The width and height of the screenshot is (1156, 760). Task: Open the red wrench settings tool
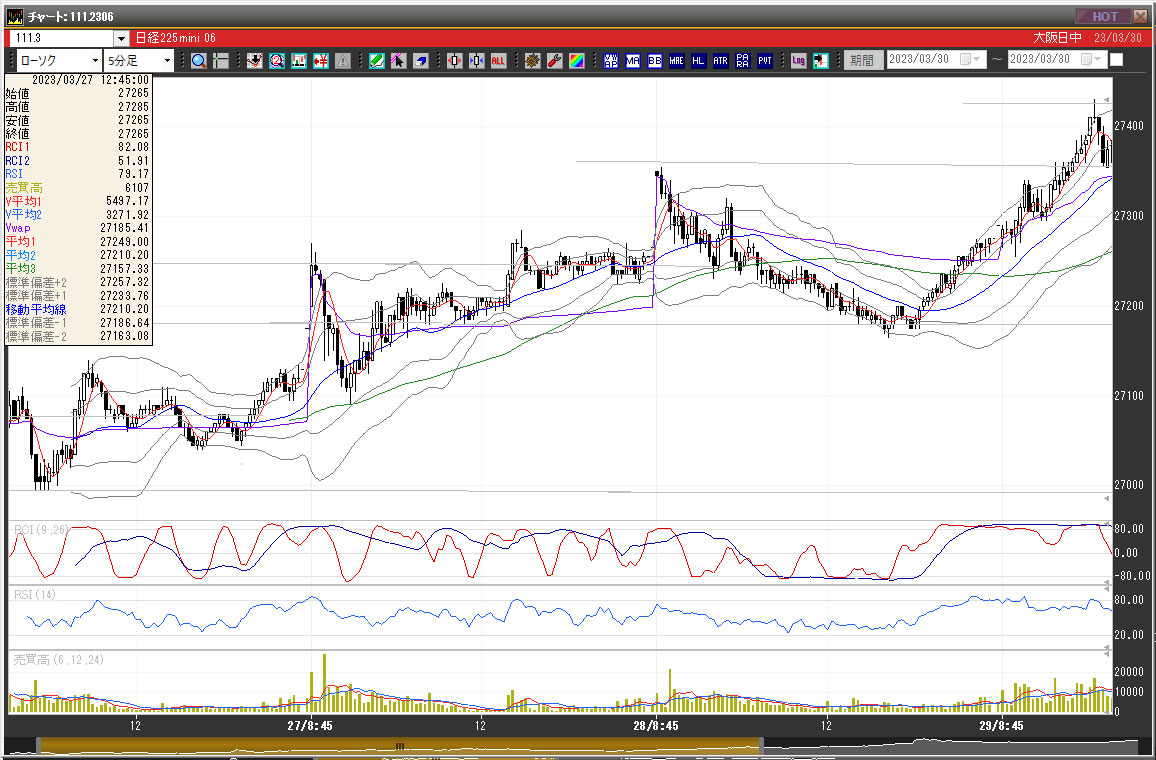(554, 60)
